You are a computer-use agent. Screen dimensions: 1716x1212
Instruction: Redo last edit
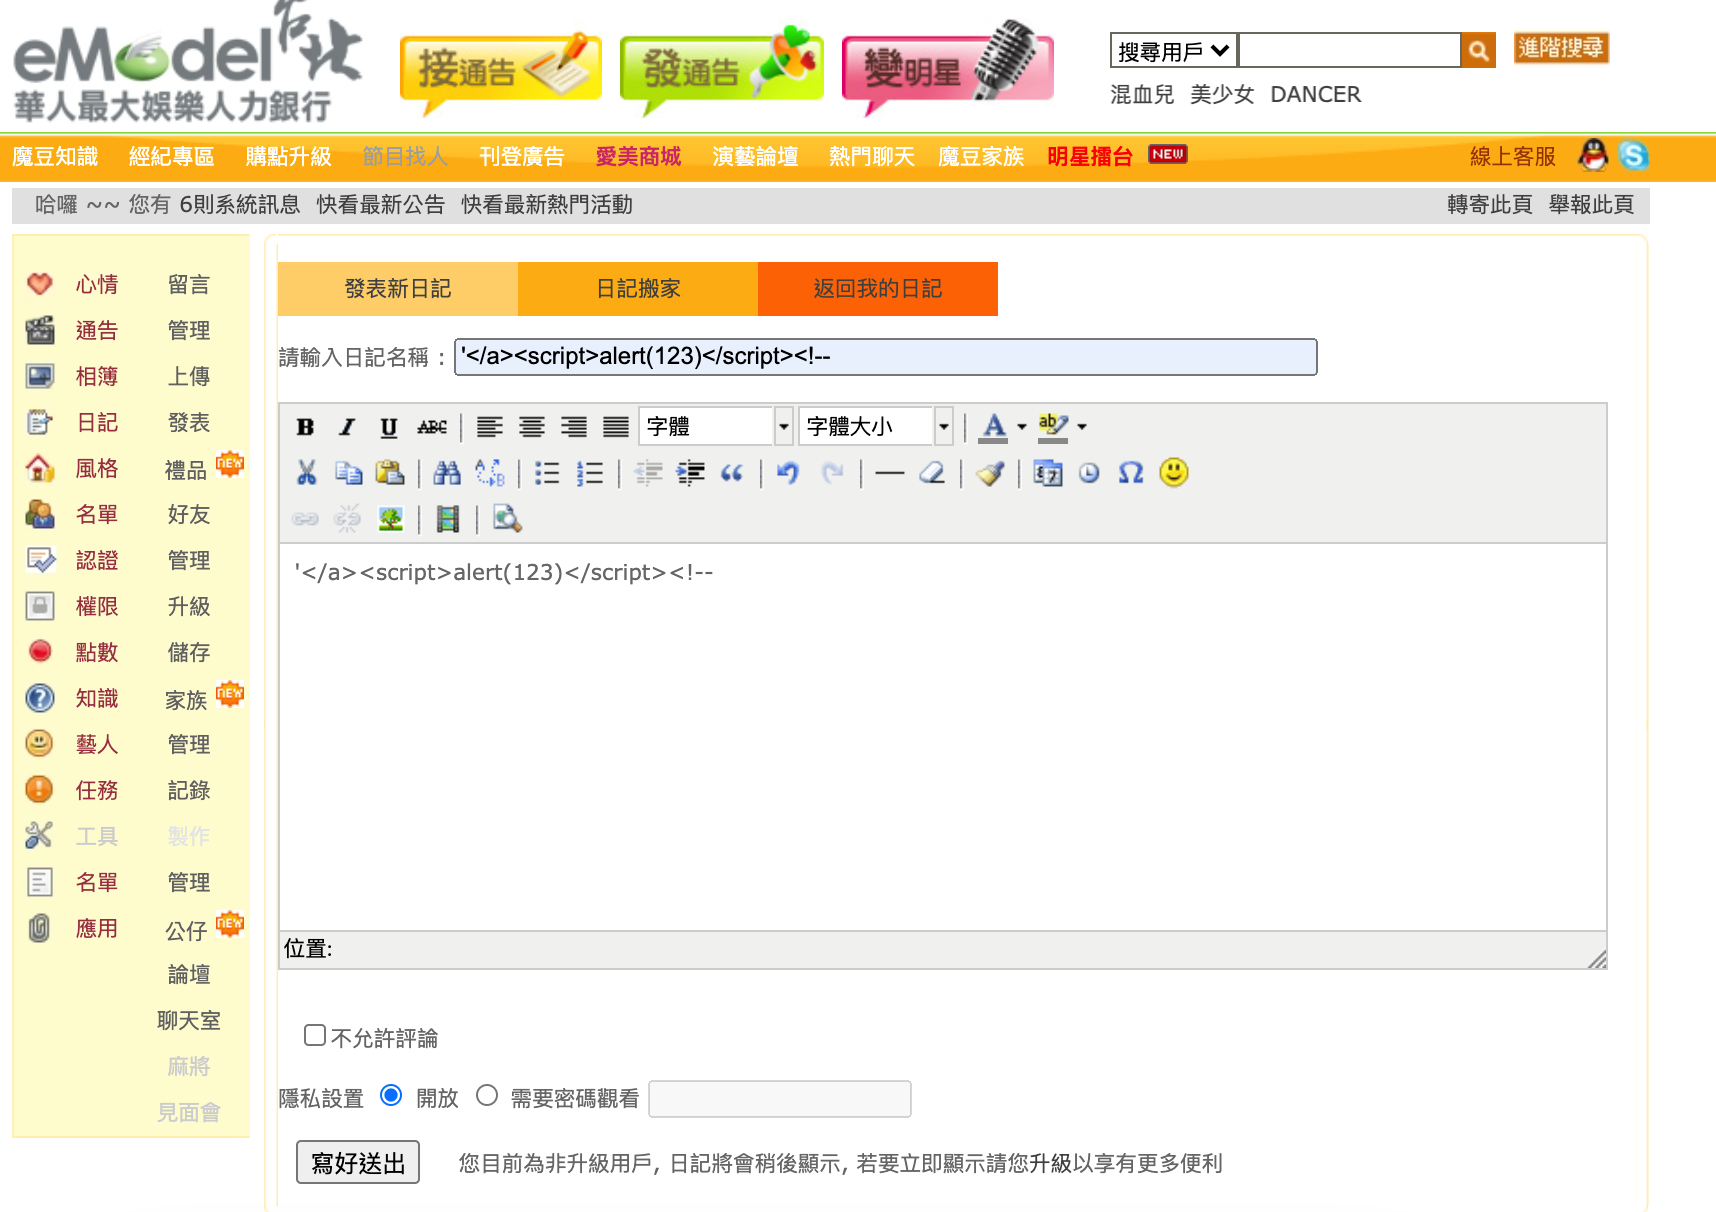[x=832, y=473]
